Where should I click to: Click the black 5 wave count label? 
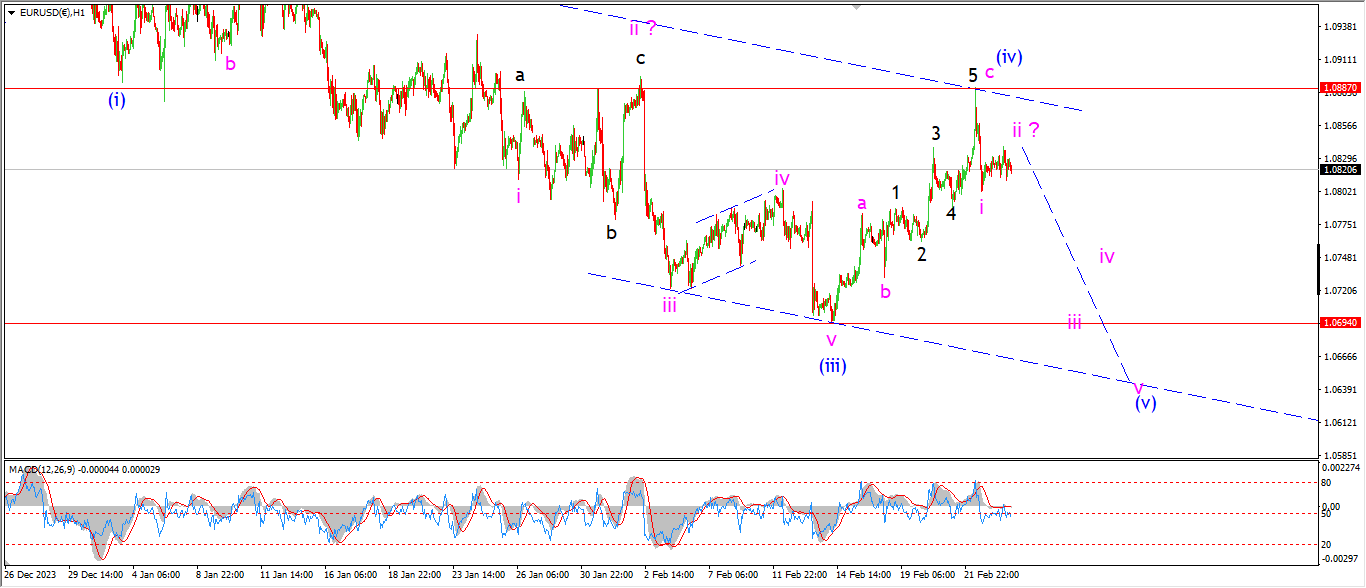click(x=972, y=75)
